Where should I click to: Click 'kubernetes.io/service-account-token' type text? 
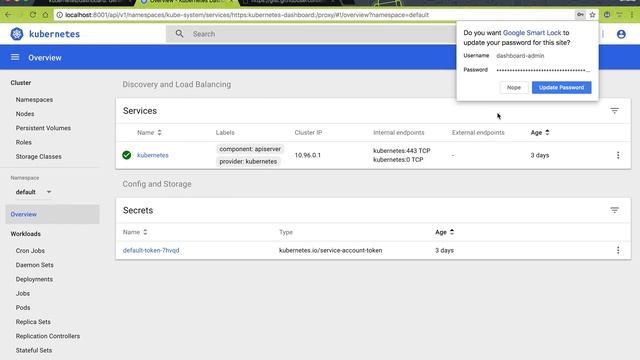tap(331, 250)
